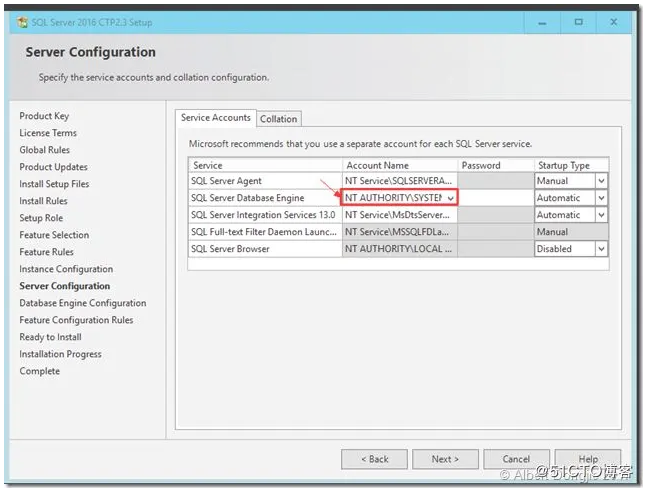Select the SQL Server Database Engine row
The width and height of the screenshot is (649, 492).
(x=265, y=198)
